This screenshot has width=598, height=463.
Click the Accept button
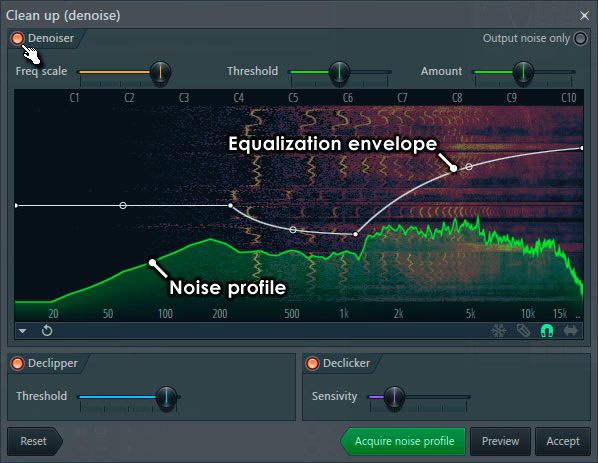point(563,441)
